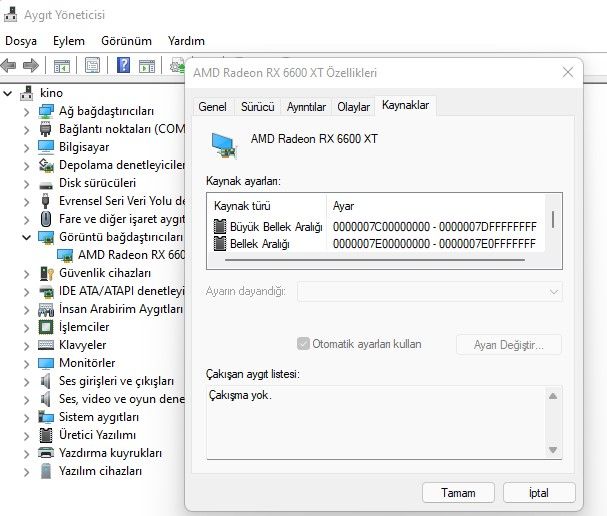Click the IDE ATA/ATAPI controller icon

pyautogui.click(x=46, y=291)
